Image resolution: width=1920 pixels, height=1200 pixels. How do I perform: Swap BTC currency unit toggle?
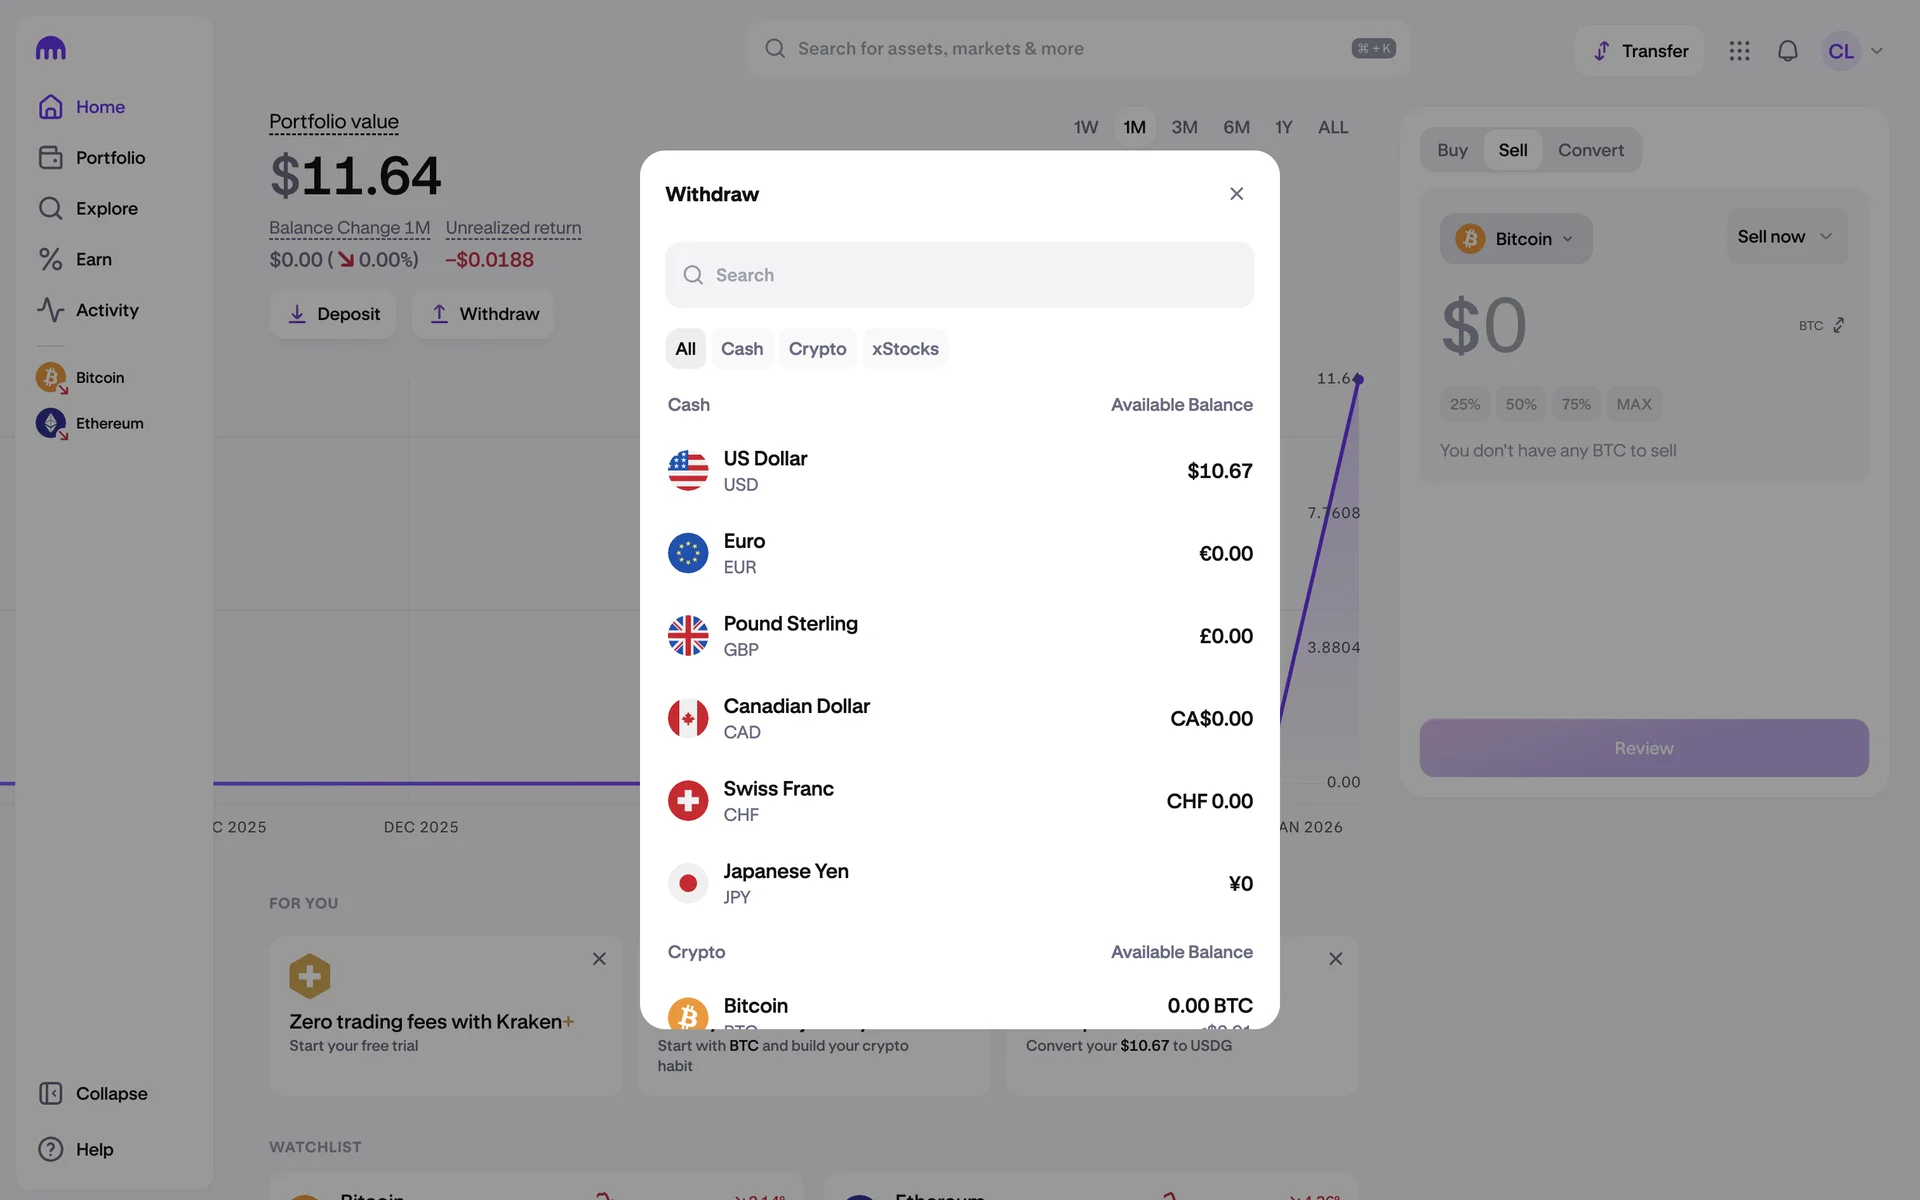tap(1838, 325)
